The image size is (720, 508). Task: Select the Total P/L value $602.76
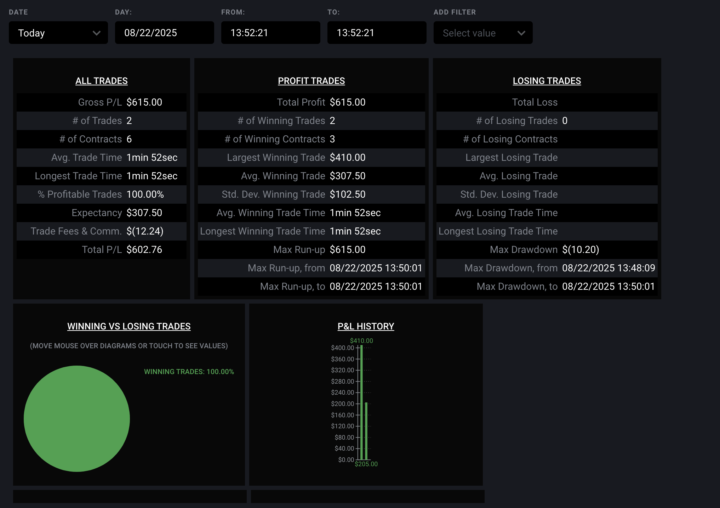point(144,249)
